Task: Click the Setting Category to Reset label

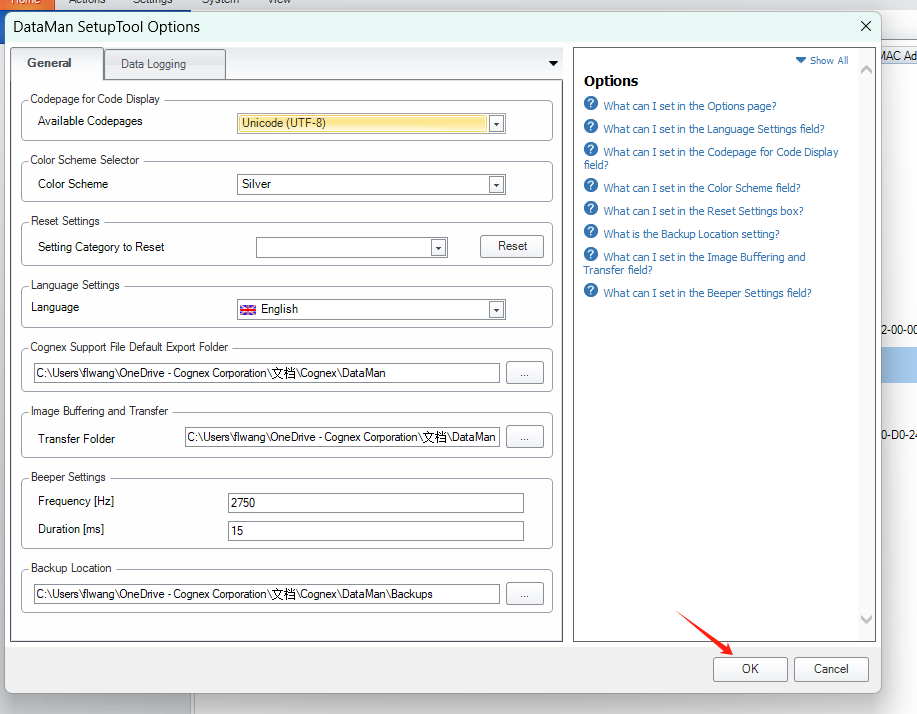Action: [101, 247]
